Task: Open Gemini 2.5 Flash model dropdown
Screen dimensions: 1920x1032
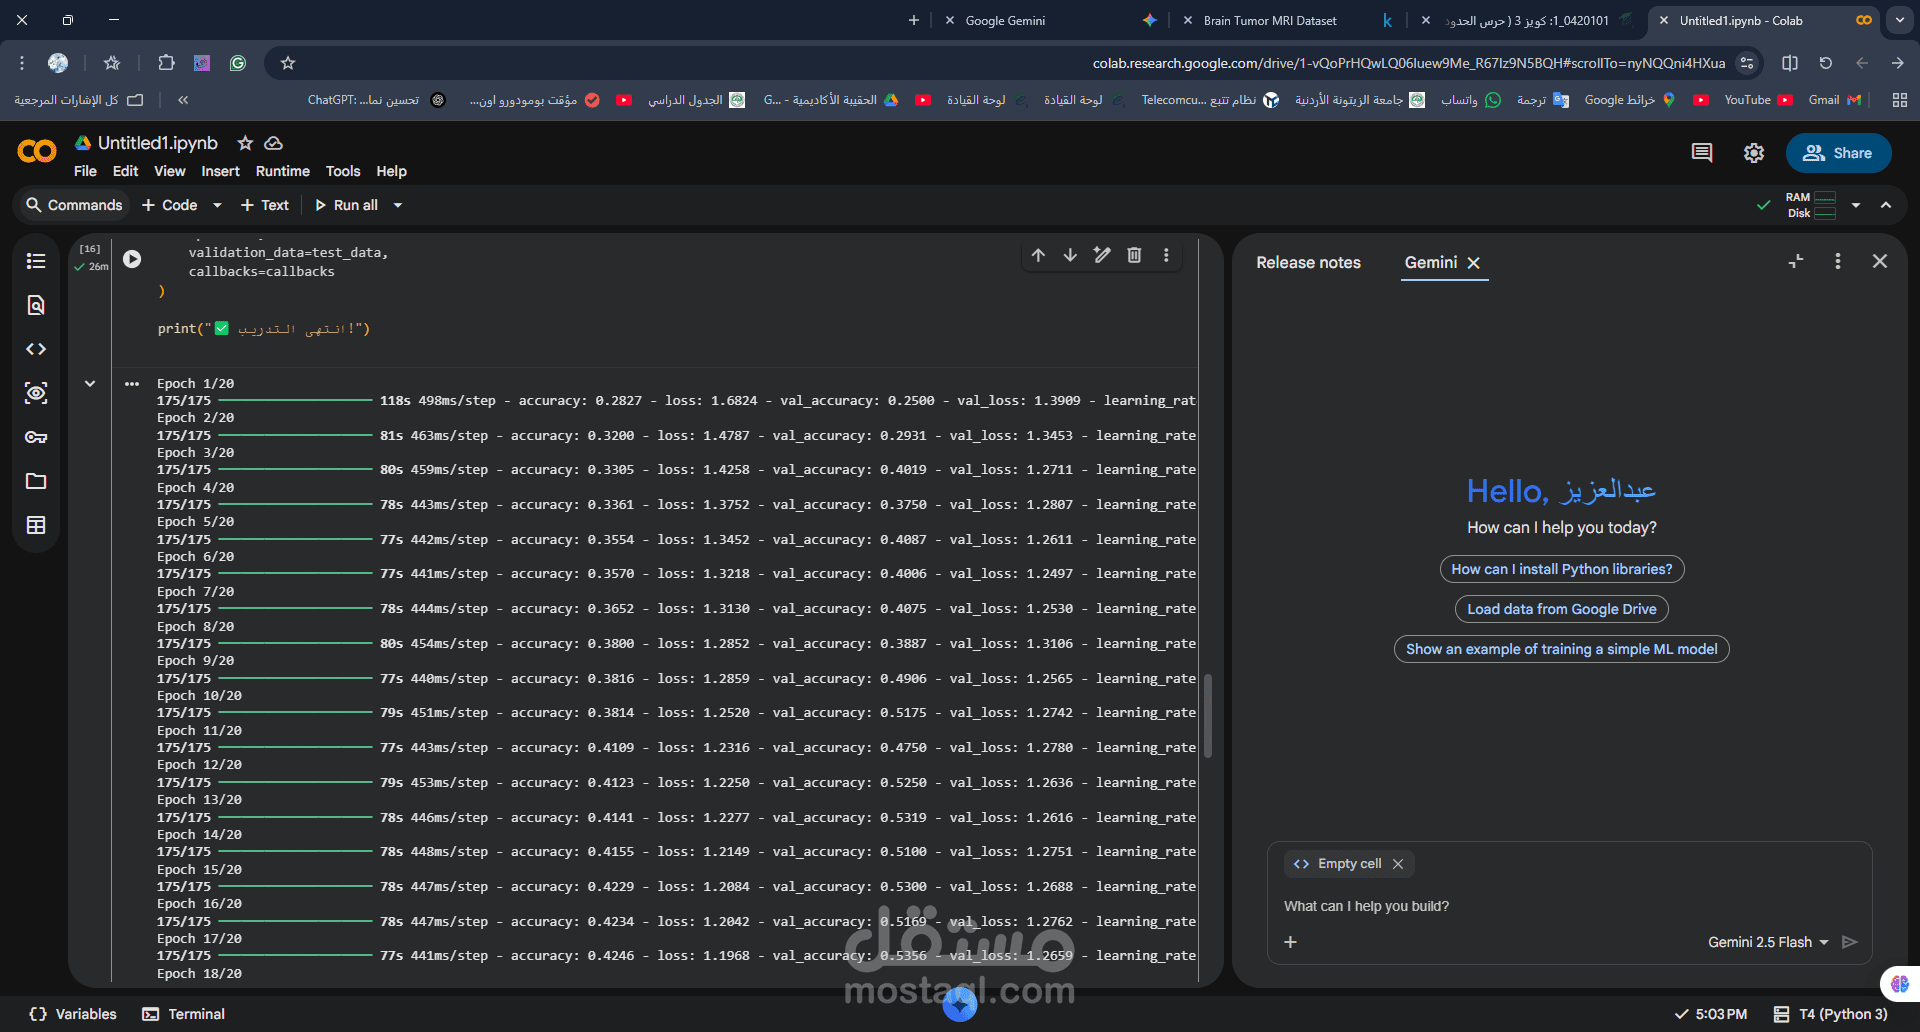Action: [x=1768, y=942]
